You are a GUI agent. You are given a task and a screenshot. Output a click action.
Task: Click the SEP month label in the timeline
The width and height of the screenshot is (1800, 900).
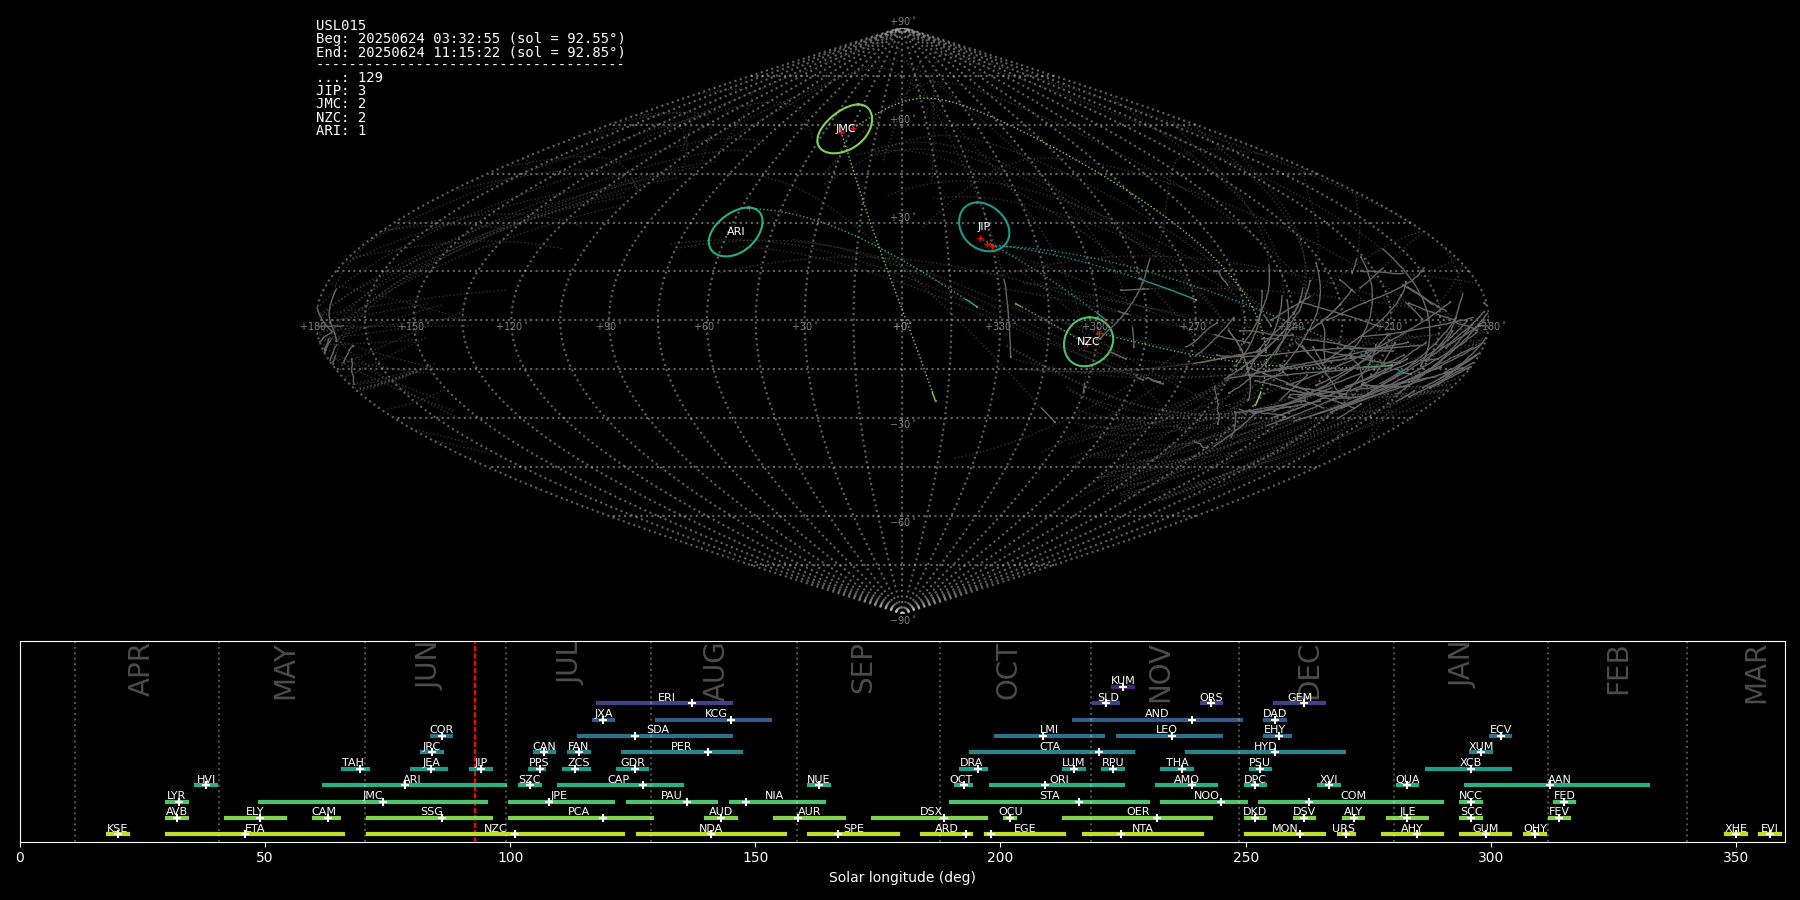[x=862, y=669]
